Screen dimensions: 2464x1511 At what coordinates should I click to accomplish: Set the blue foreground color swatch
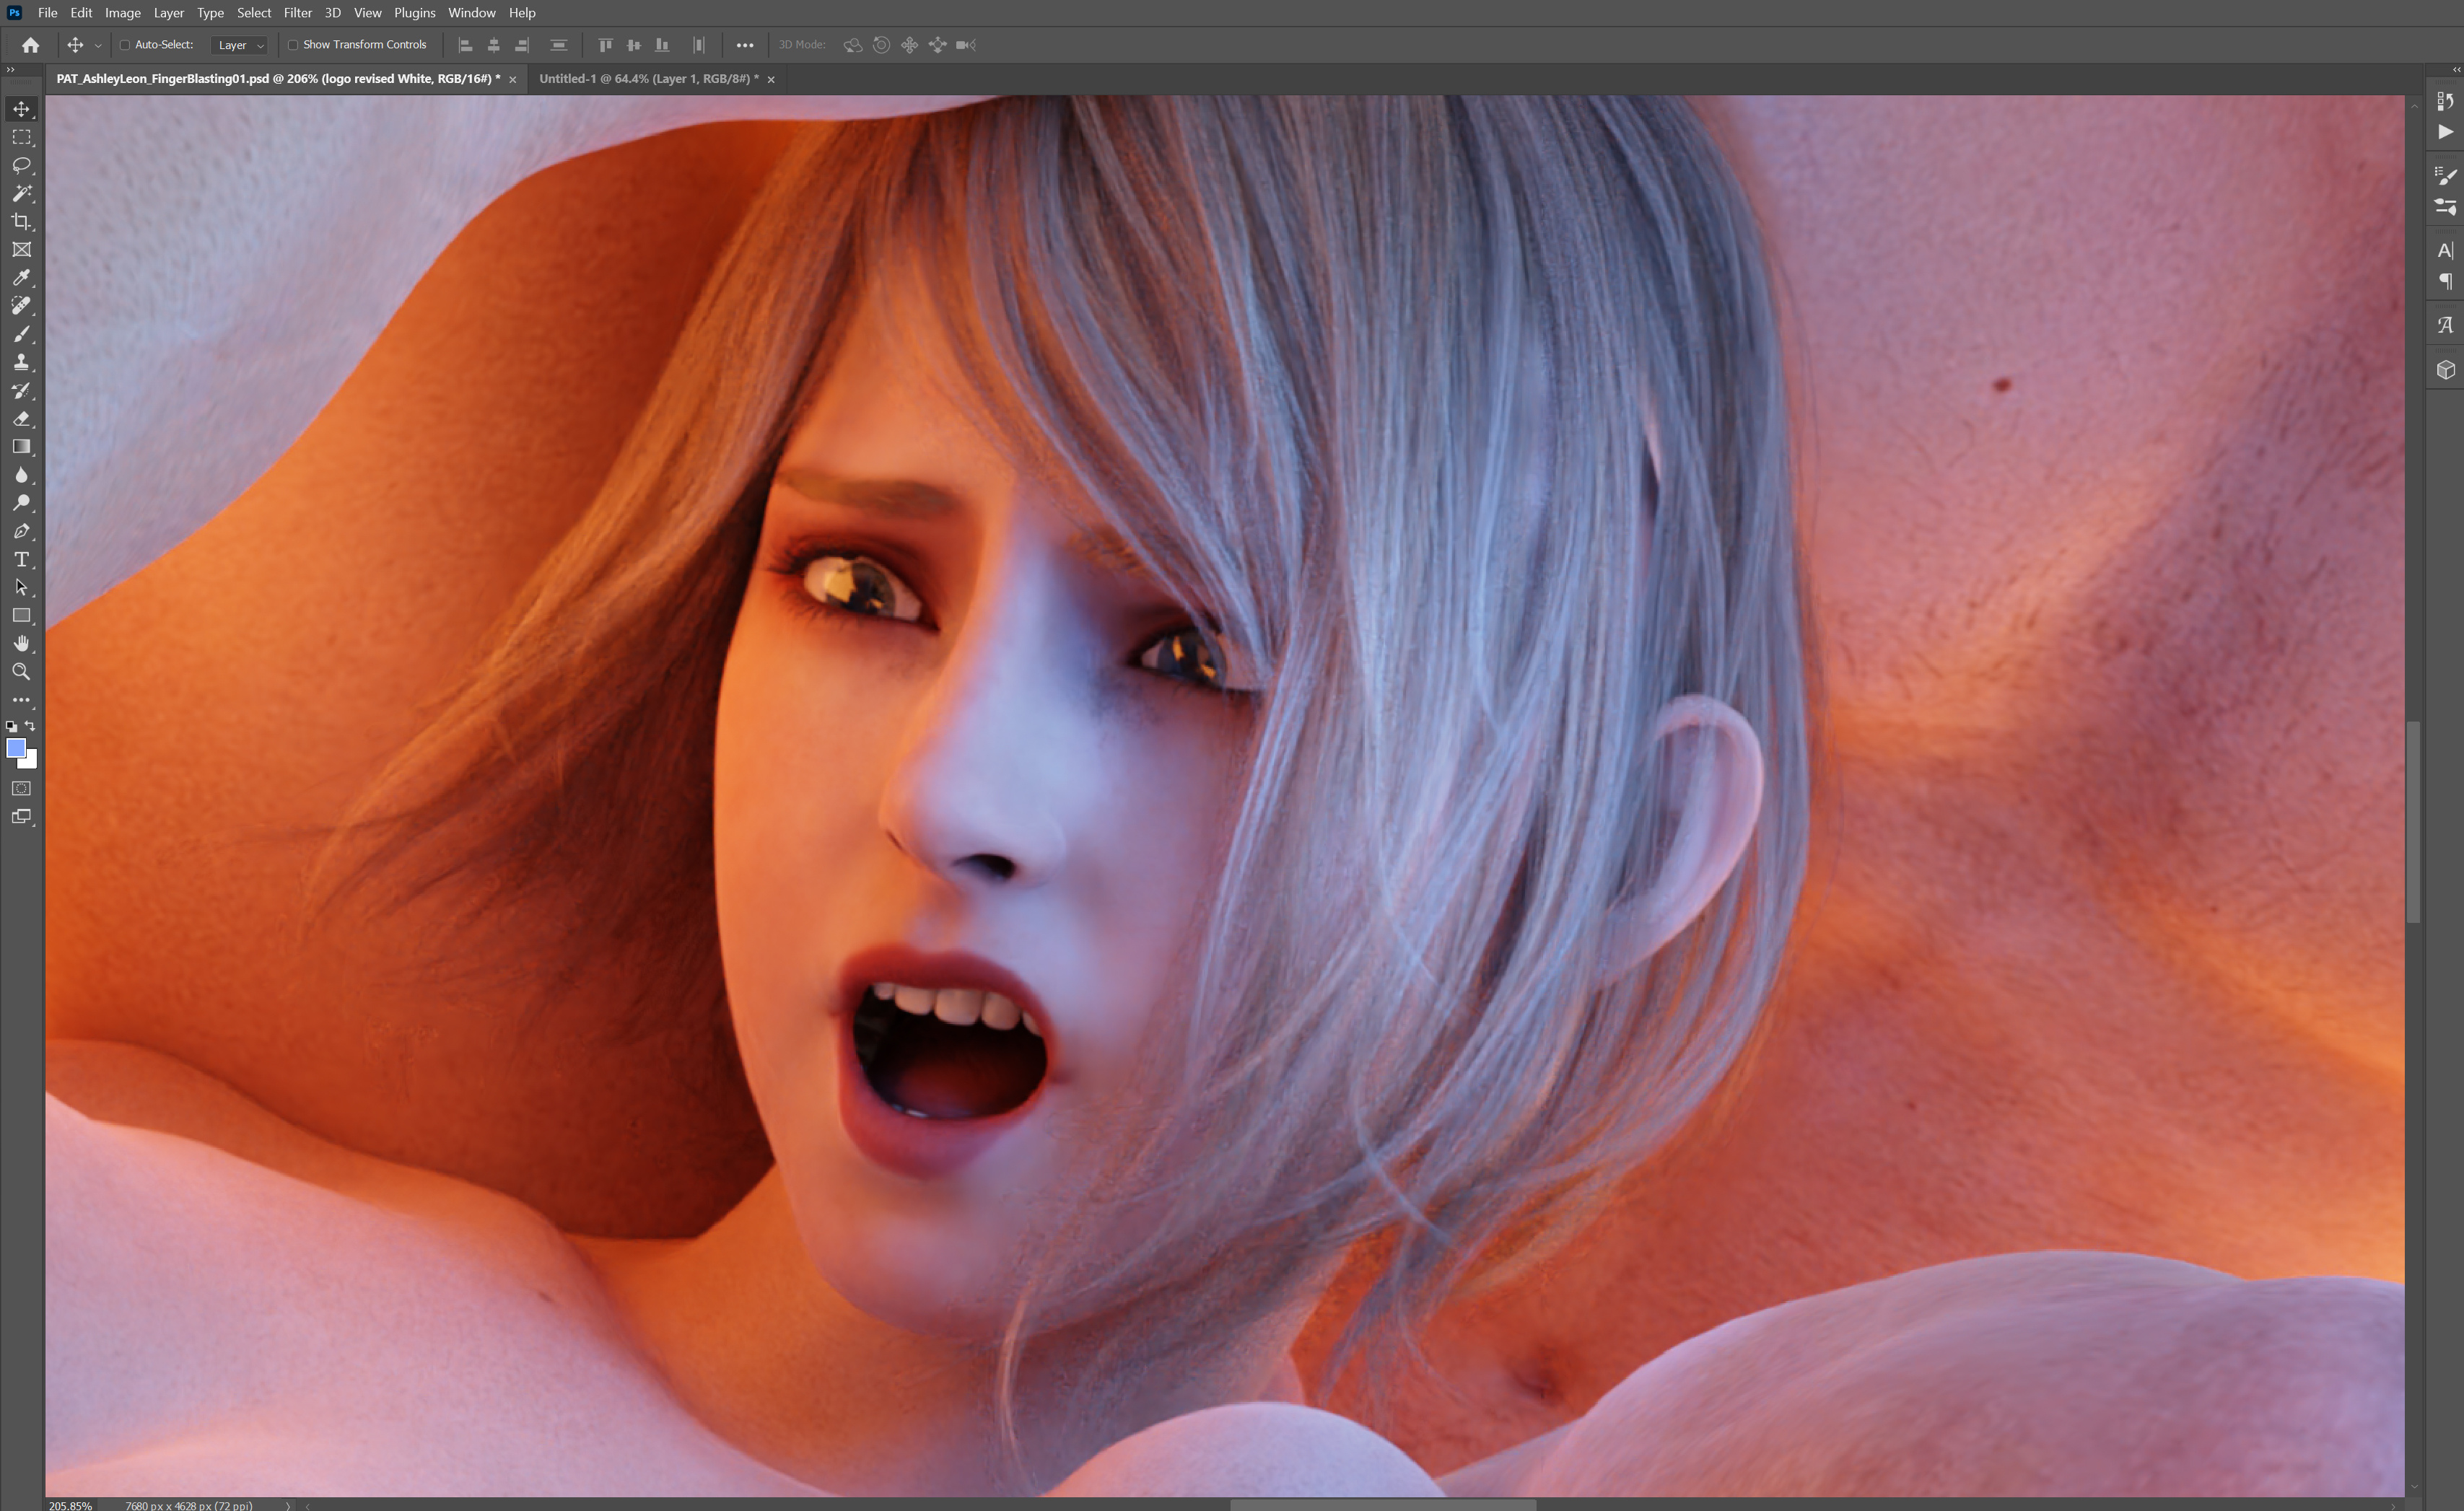(x=15, y=748)
